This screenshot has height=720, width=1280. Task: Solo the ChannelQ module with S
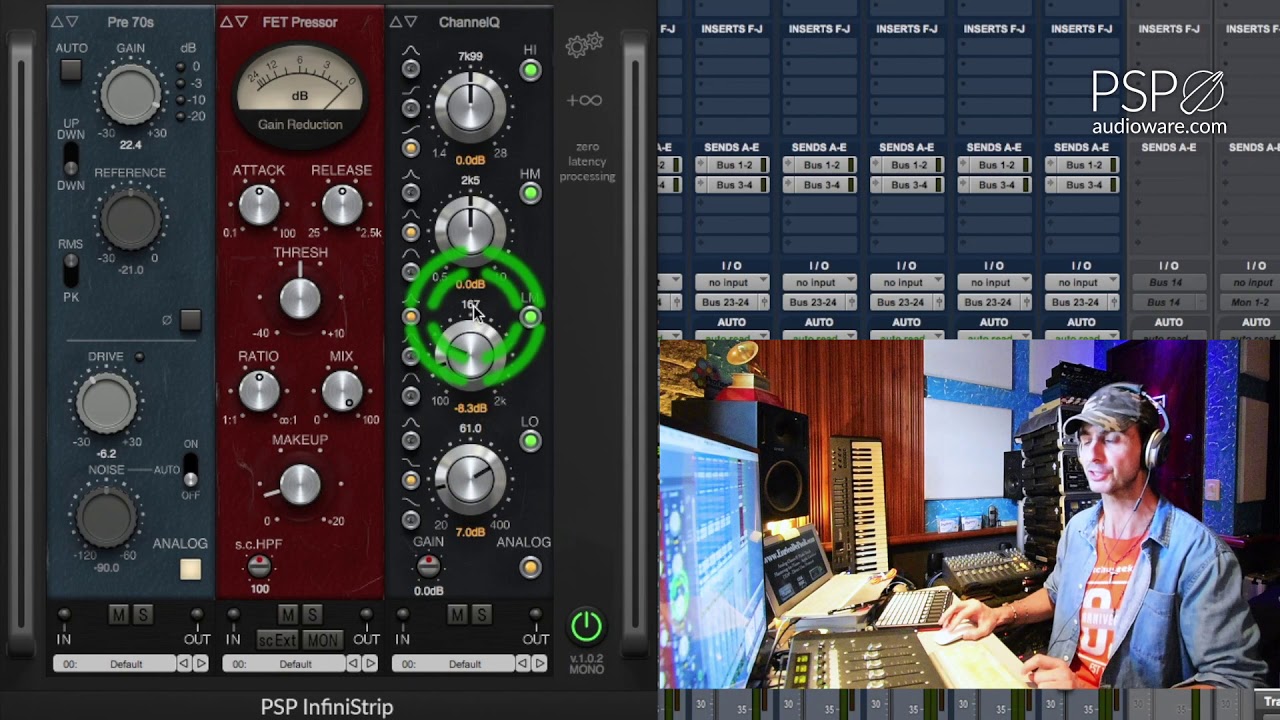pyautogui.click(x=481, y=614)
